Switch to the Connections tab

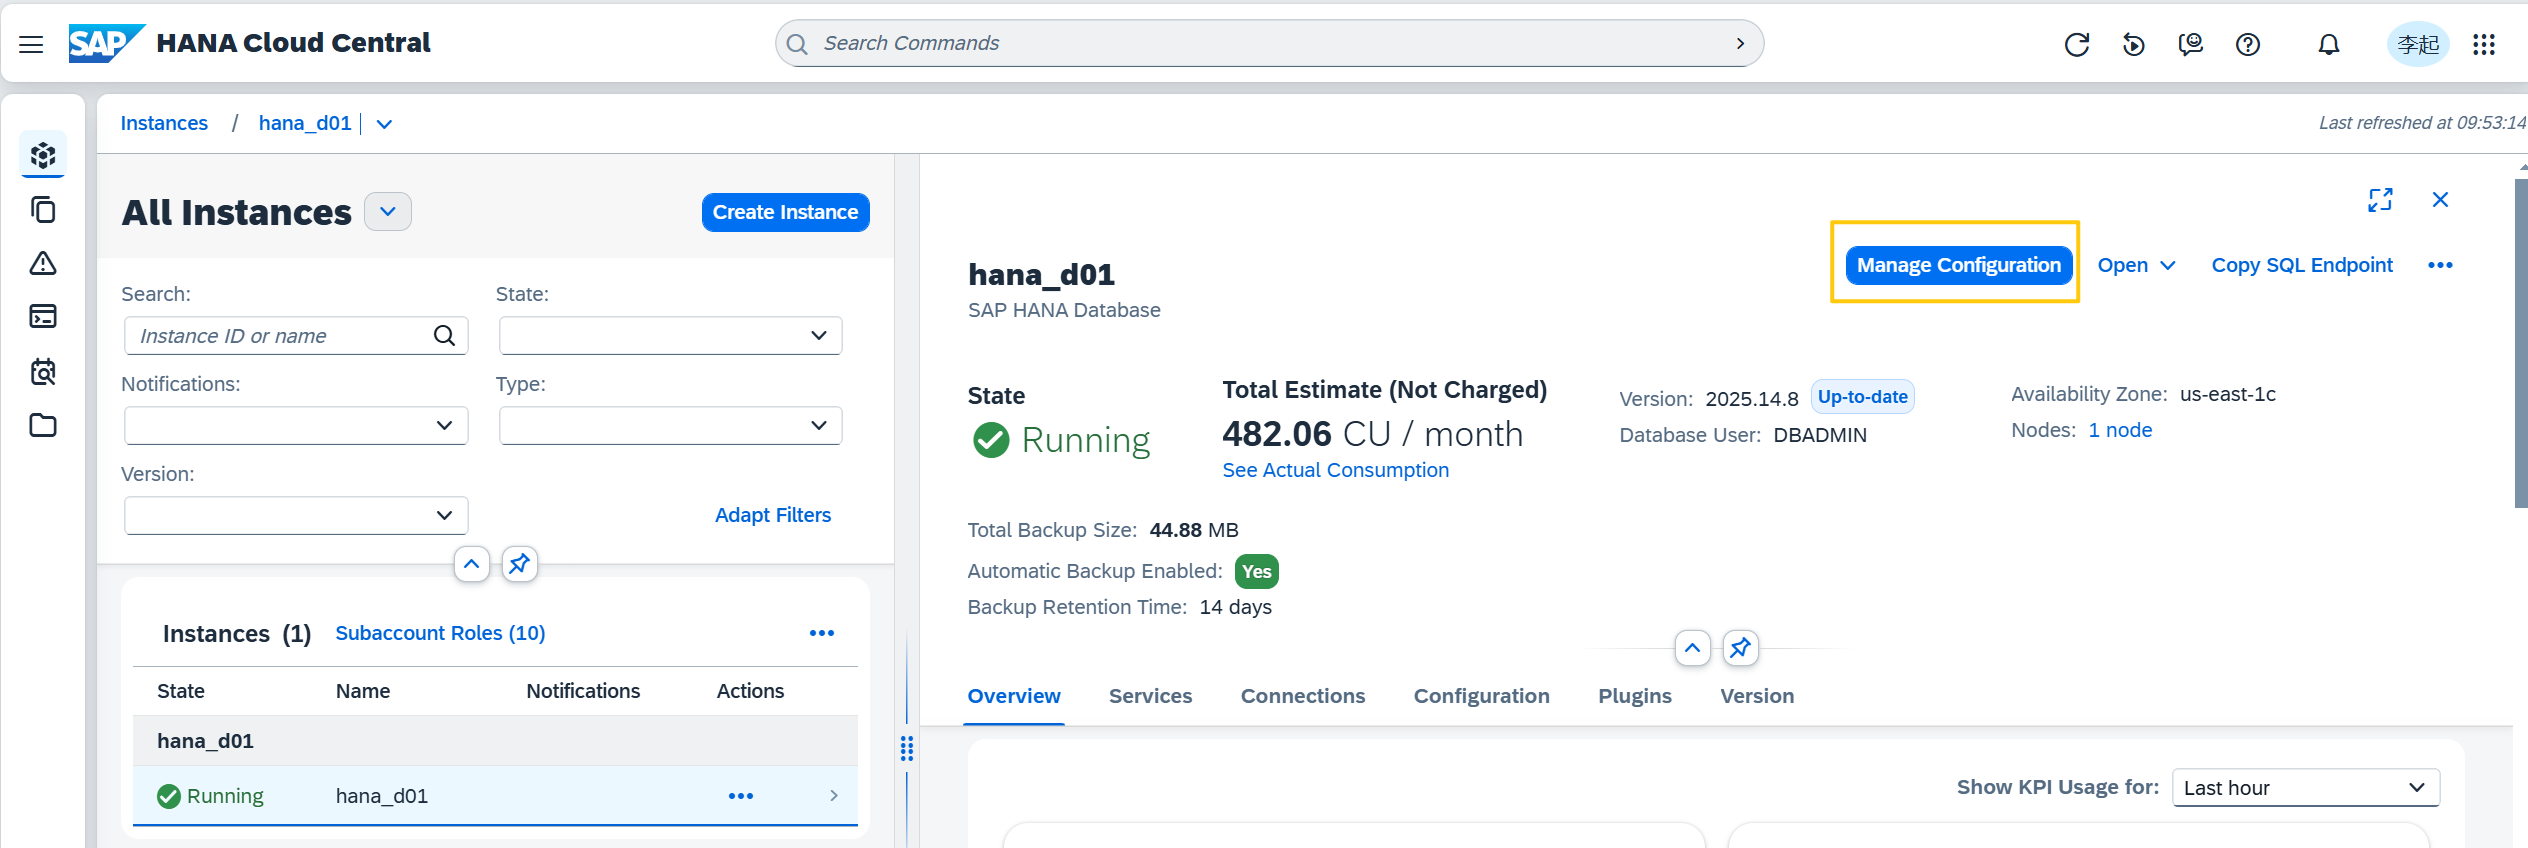click(x=1302, y=696)
